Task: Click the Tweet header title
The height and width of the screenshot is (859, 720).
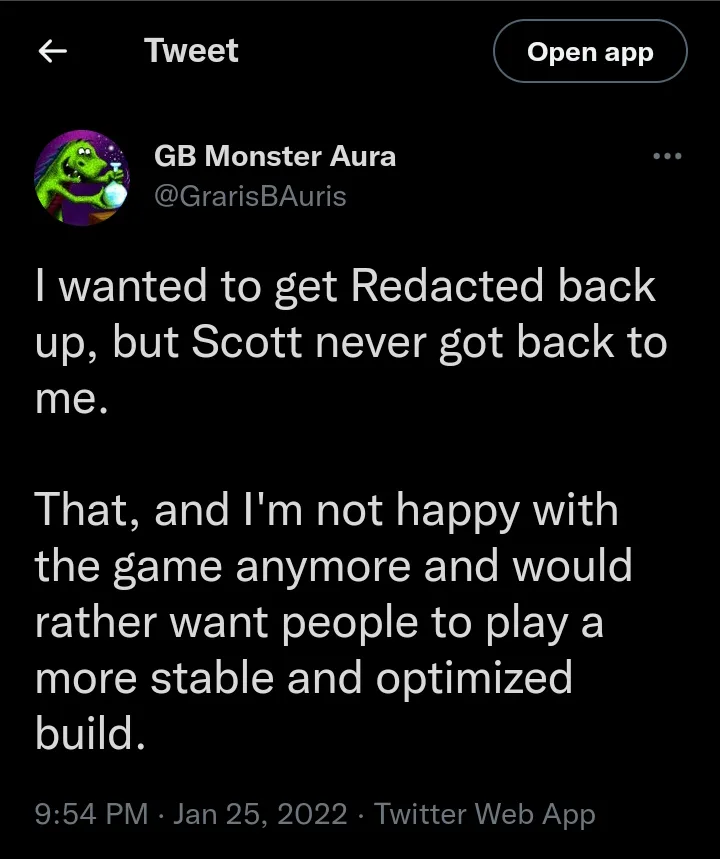Action: tap(191, 50)
